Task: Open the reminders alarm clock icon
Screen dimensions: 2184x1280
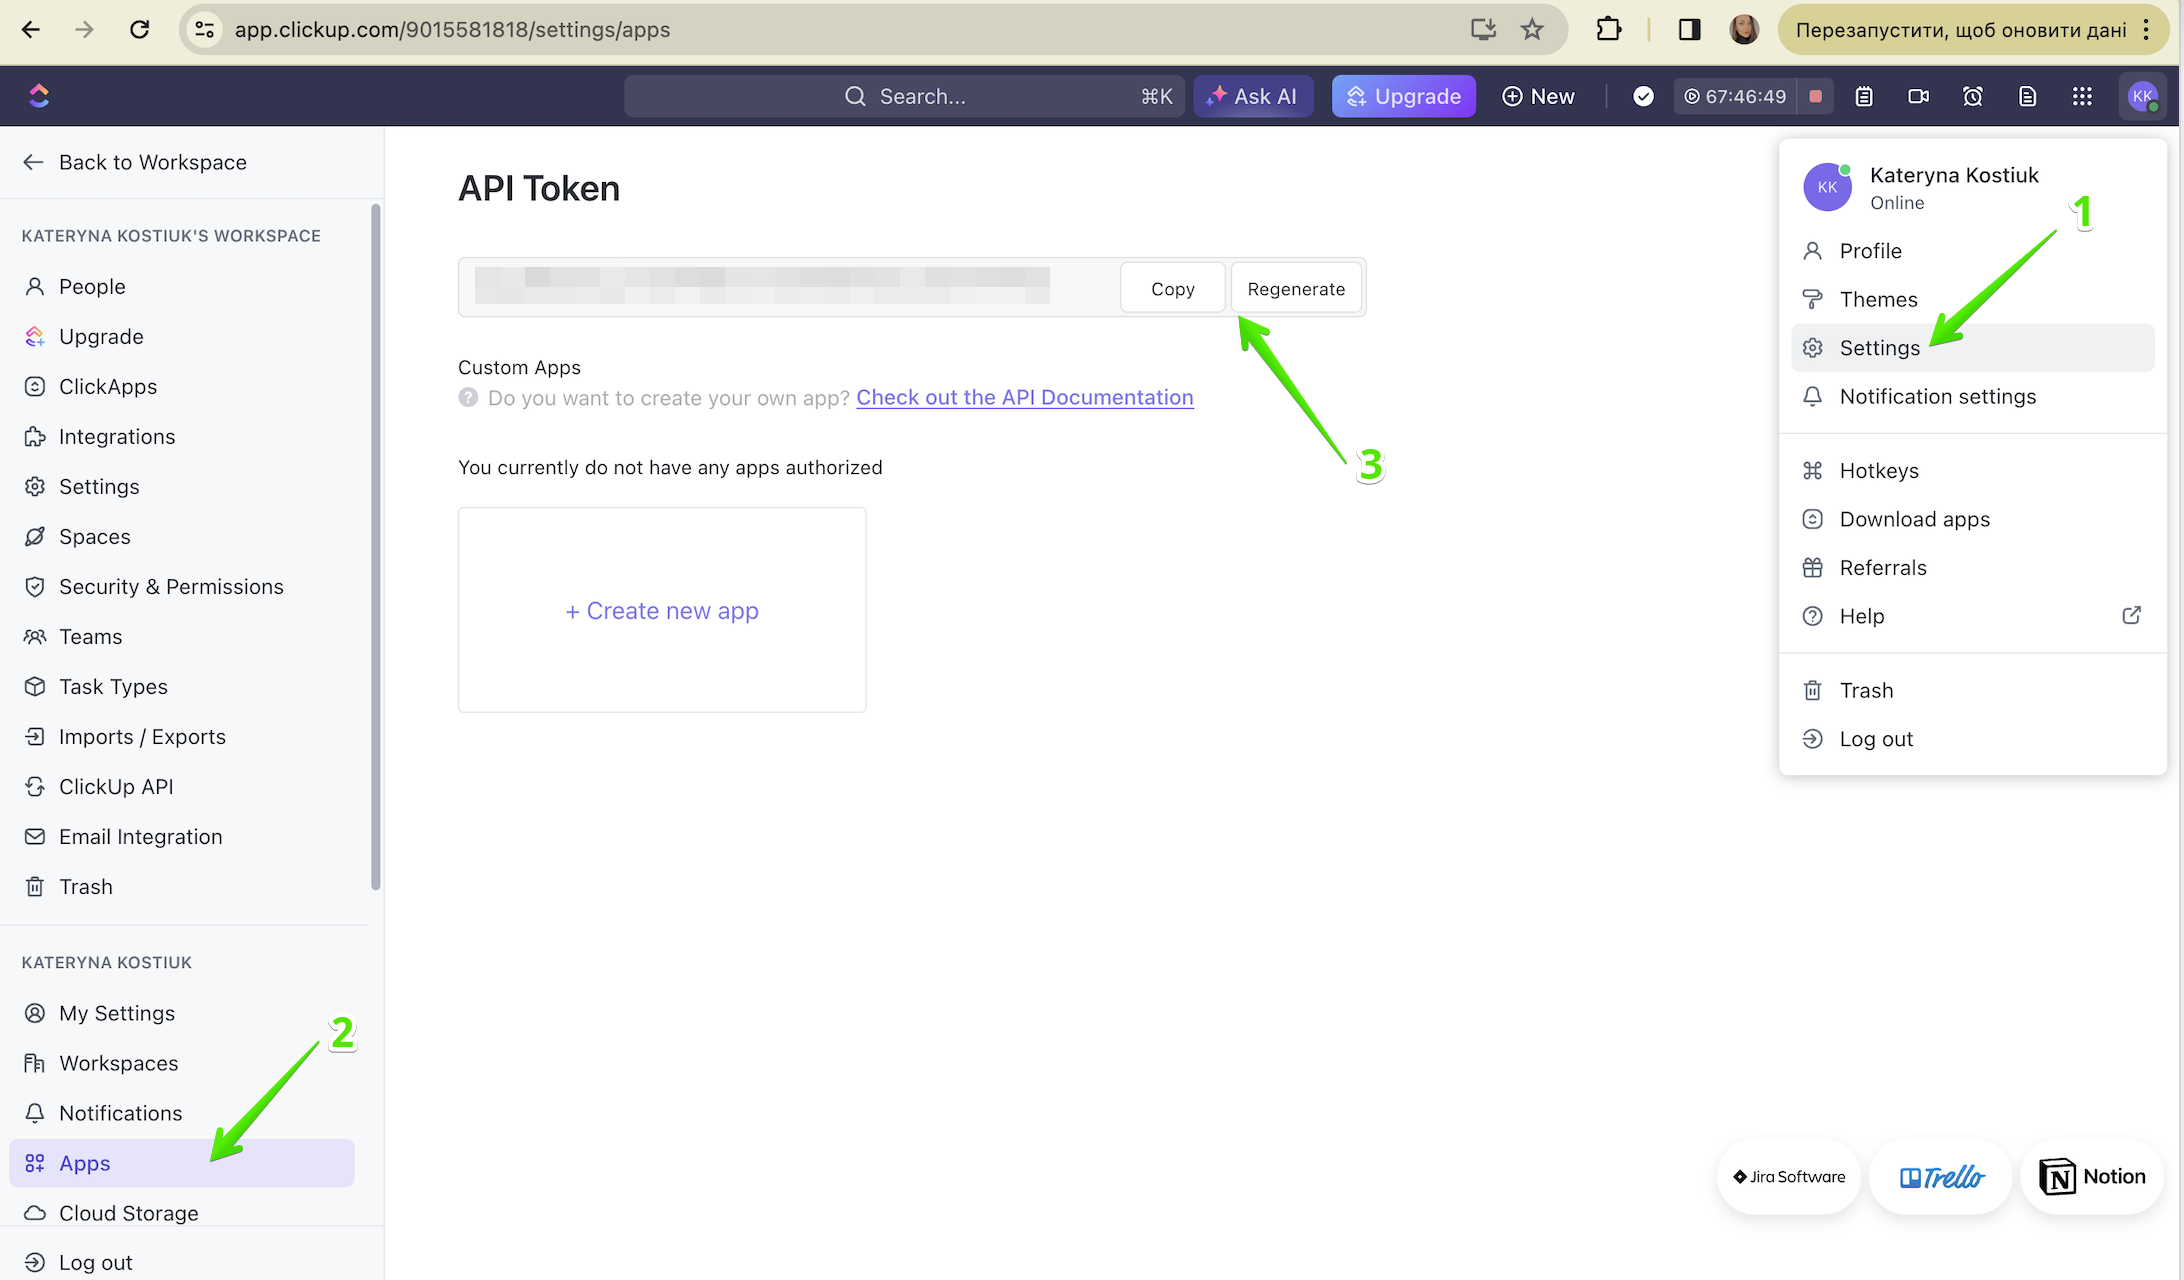Action: (x=1973, y=96)
